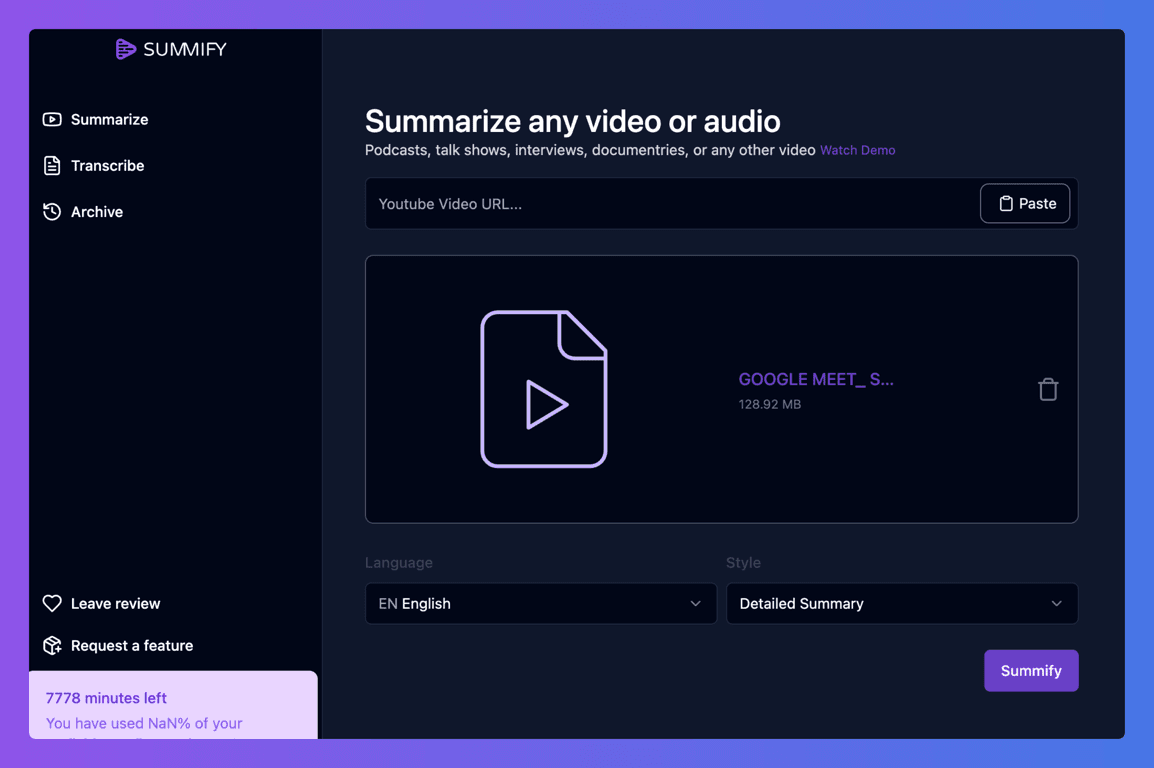Select the Summarize icon in the sidebar

click(x=51, y=119)
